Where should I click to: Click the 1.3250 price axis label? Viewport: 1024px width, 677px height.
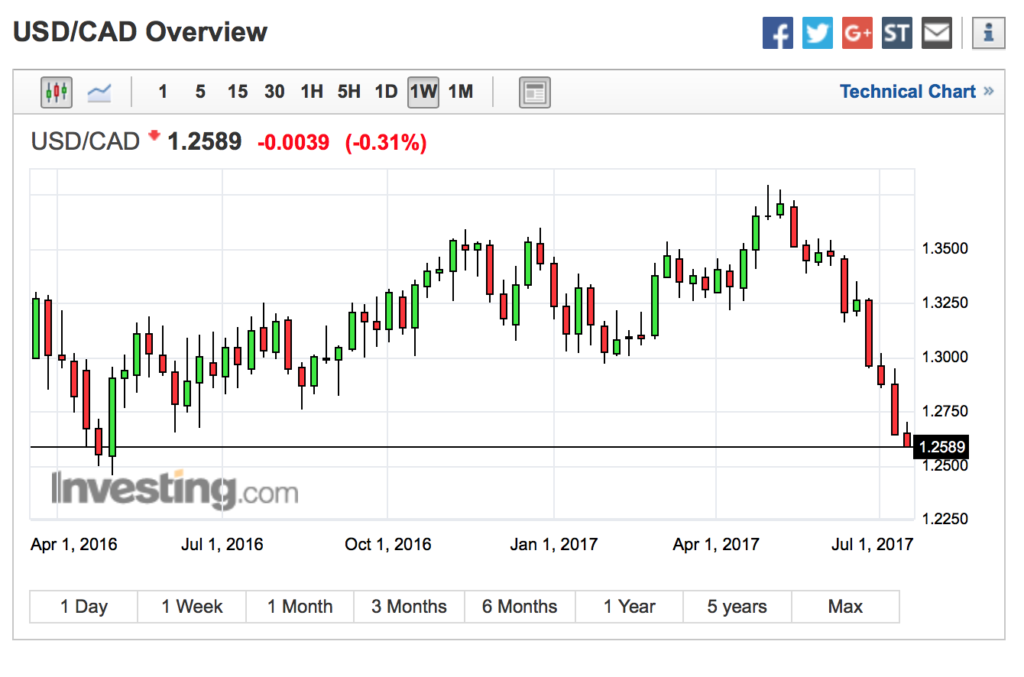click(944, 303)
